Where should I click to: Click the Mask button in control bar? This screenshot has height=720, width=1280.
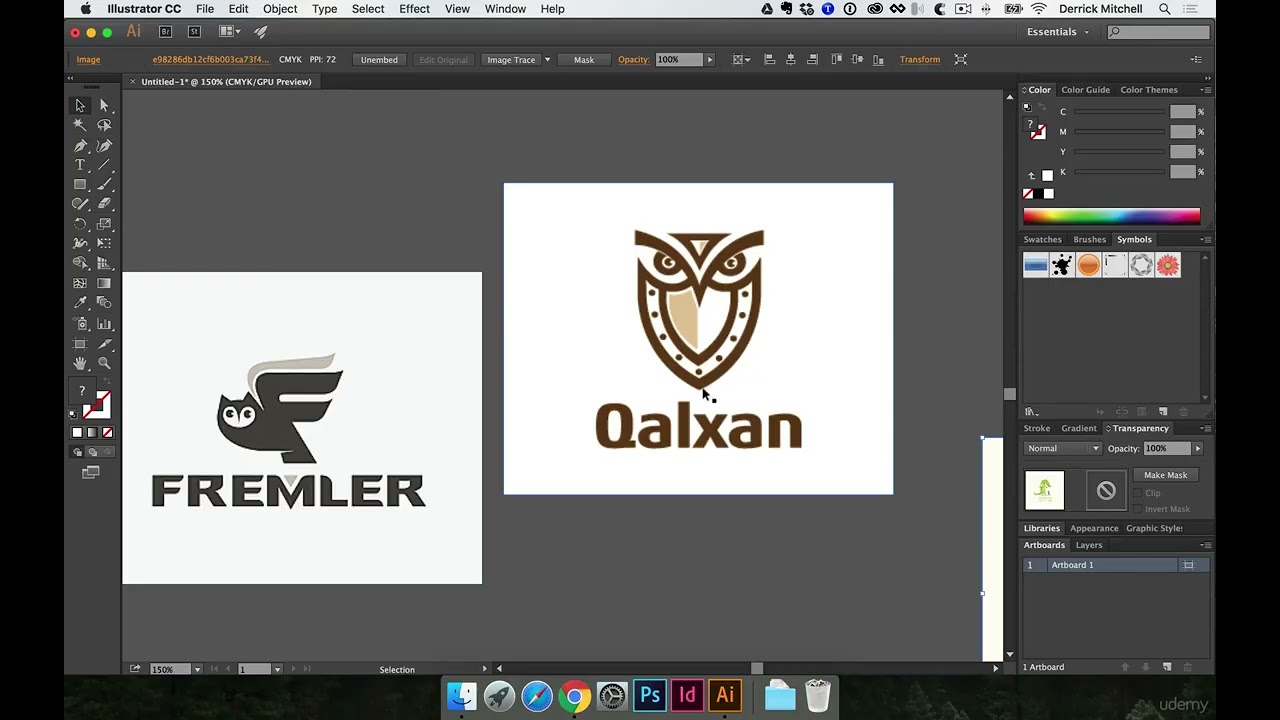tap(584, 60)
